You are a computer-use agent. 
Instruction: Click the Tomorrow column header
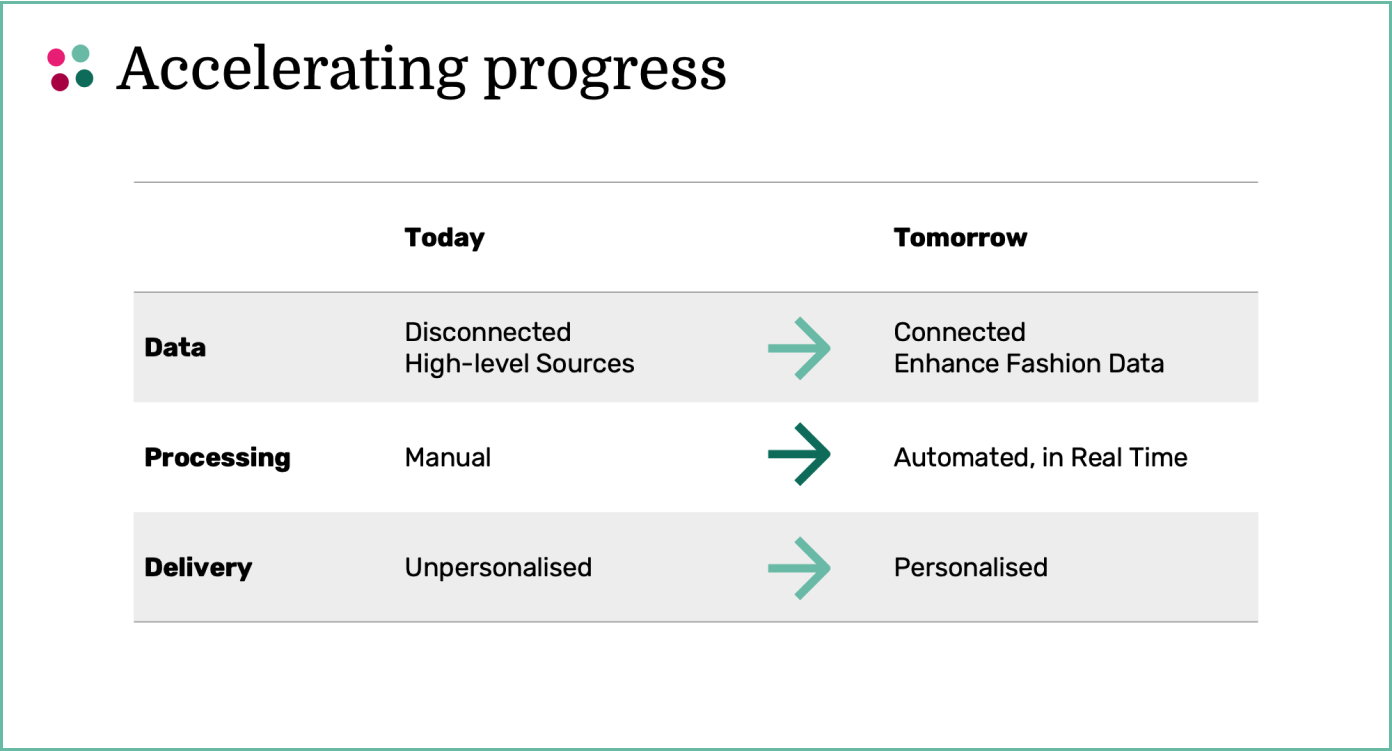[960, 238]
